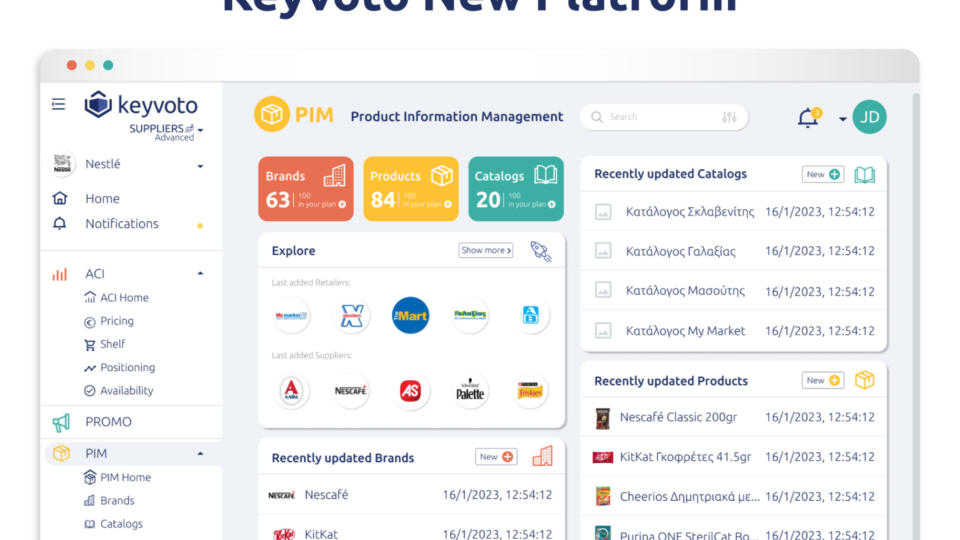Open KitKat Γκοφρέτες 41.5gr product
The width and height of the screenshot is (960, 540).
[x=733, y=457]
